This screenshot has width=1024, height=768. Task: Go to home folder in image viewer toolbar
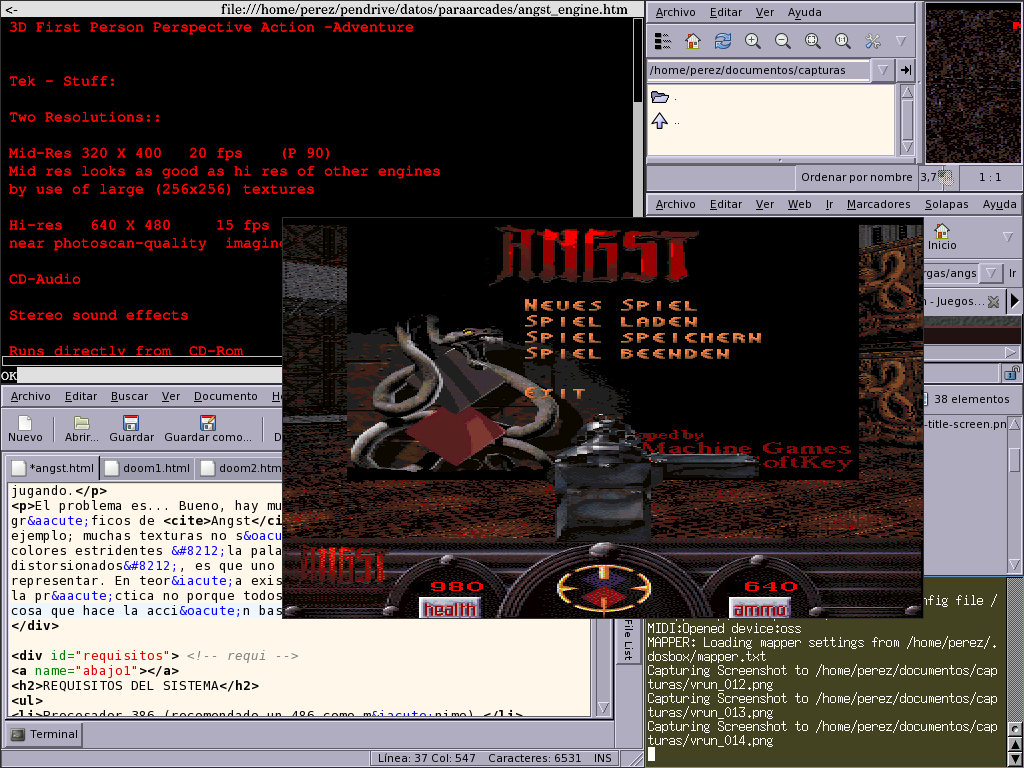693,41
